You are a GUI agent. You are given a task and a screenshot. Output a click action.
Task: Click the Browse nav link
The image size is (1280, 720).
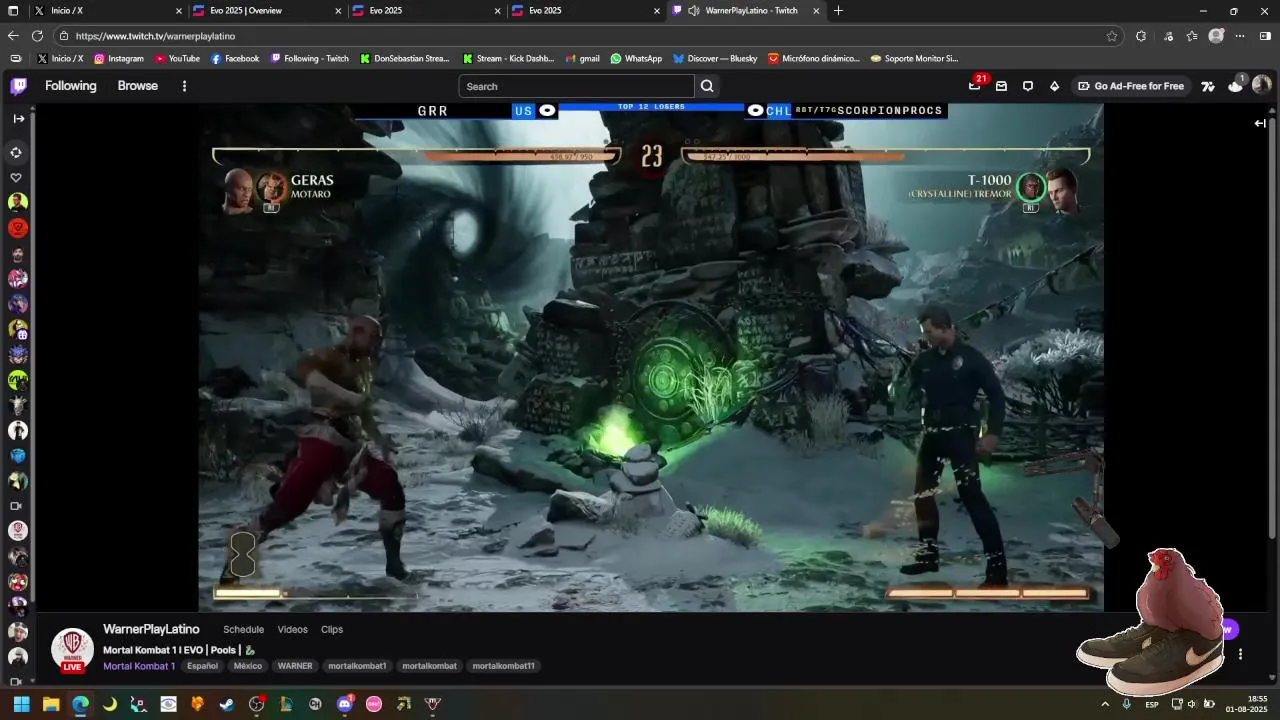[x=138, y=86]
